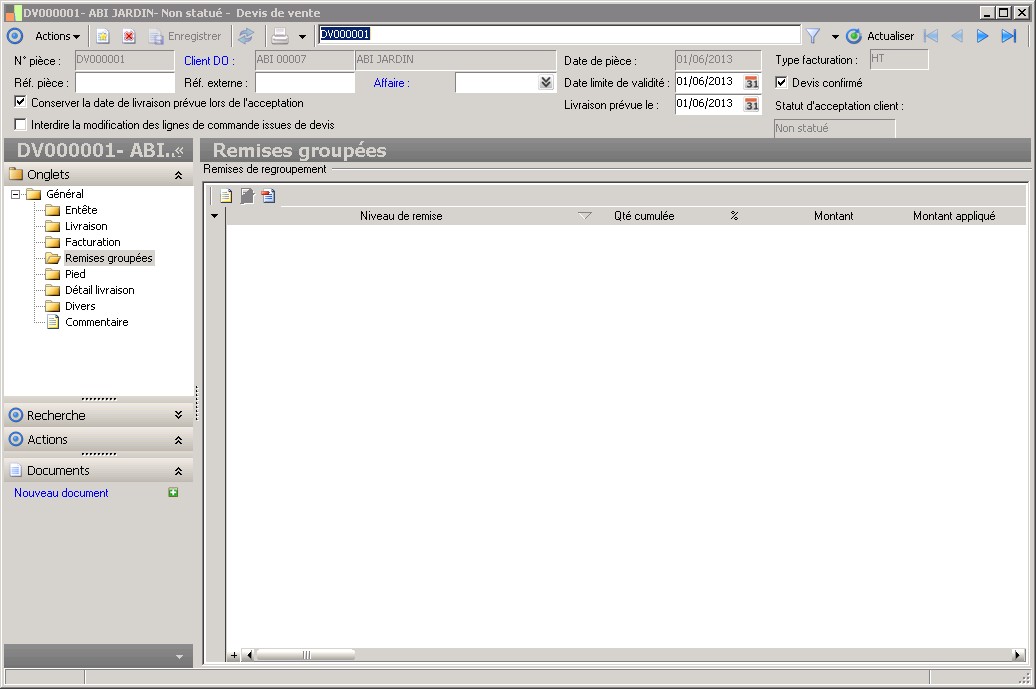Image resolution: width=1036 pixels, height=689 pixels.
Task: Jump to the last record arrow
Action: [x=1008, y=36]
